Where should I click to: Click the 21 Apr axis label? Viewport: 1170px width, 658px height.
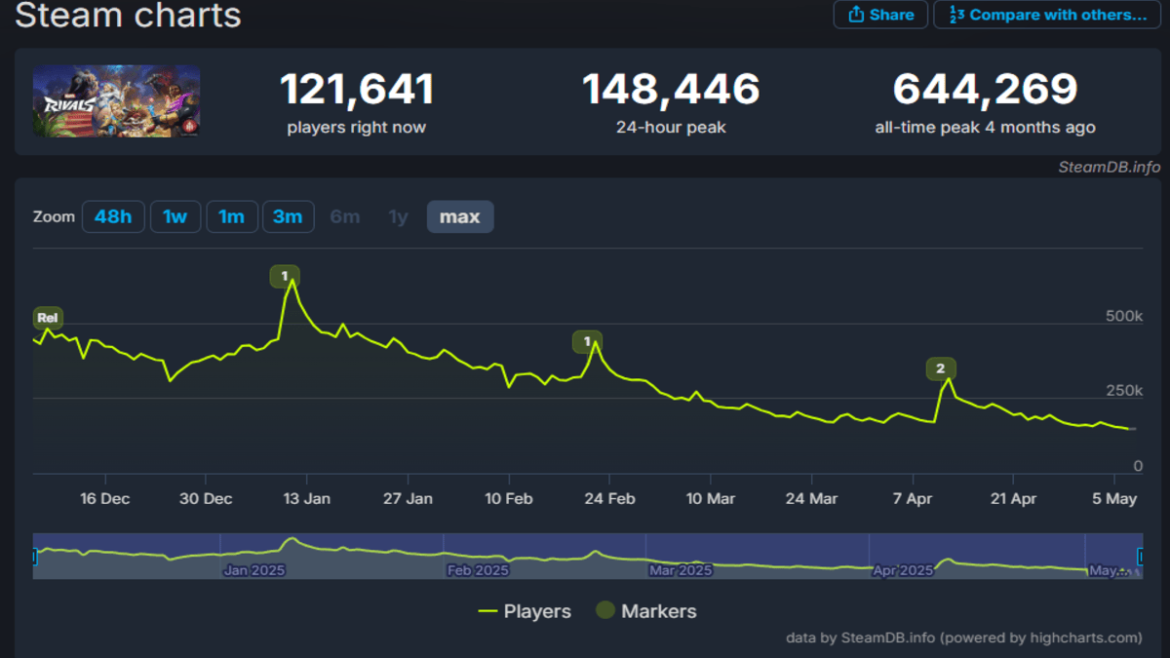(1013, 498)
